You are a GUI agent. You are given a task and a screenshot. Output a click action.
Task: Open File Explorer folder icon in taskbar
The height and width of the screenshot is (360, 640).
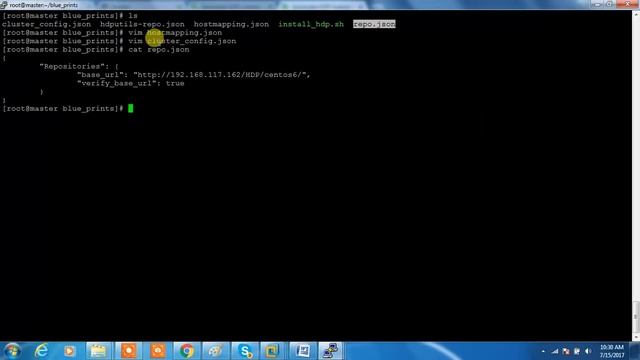pos(98,351)
